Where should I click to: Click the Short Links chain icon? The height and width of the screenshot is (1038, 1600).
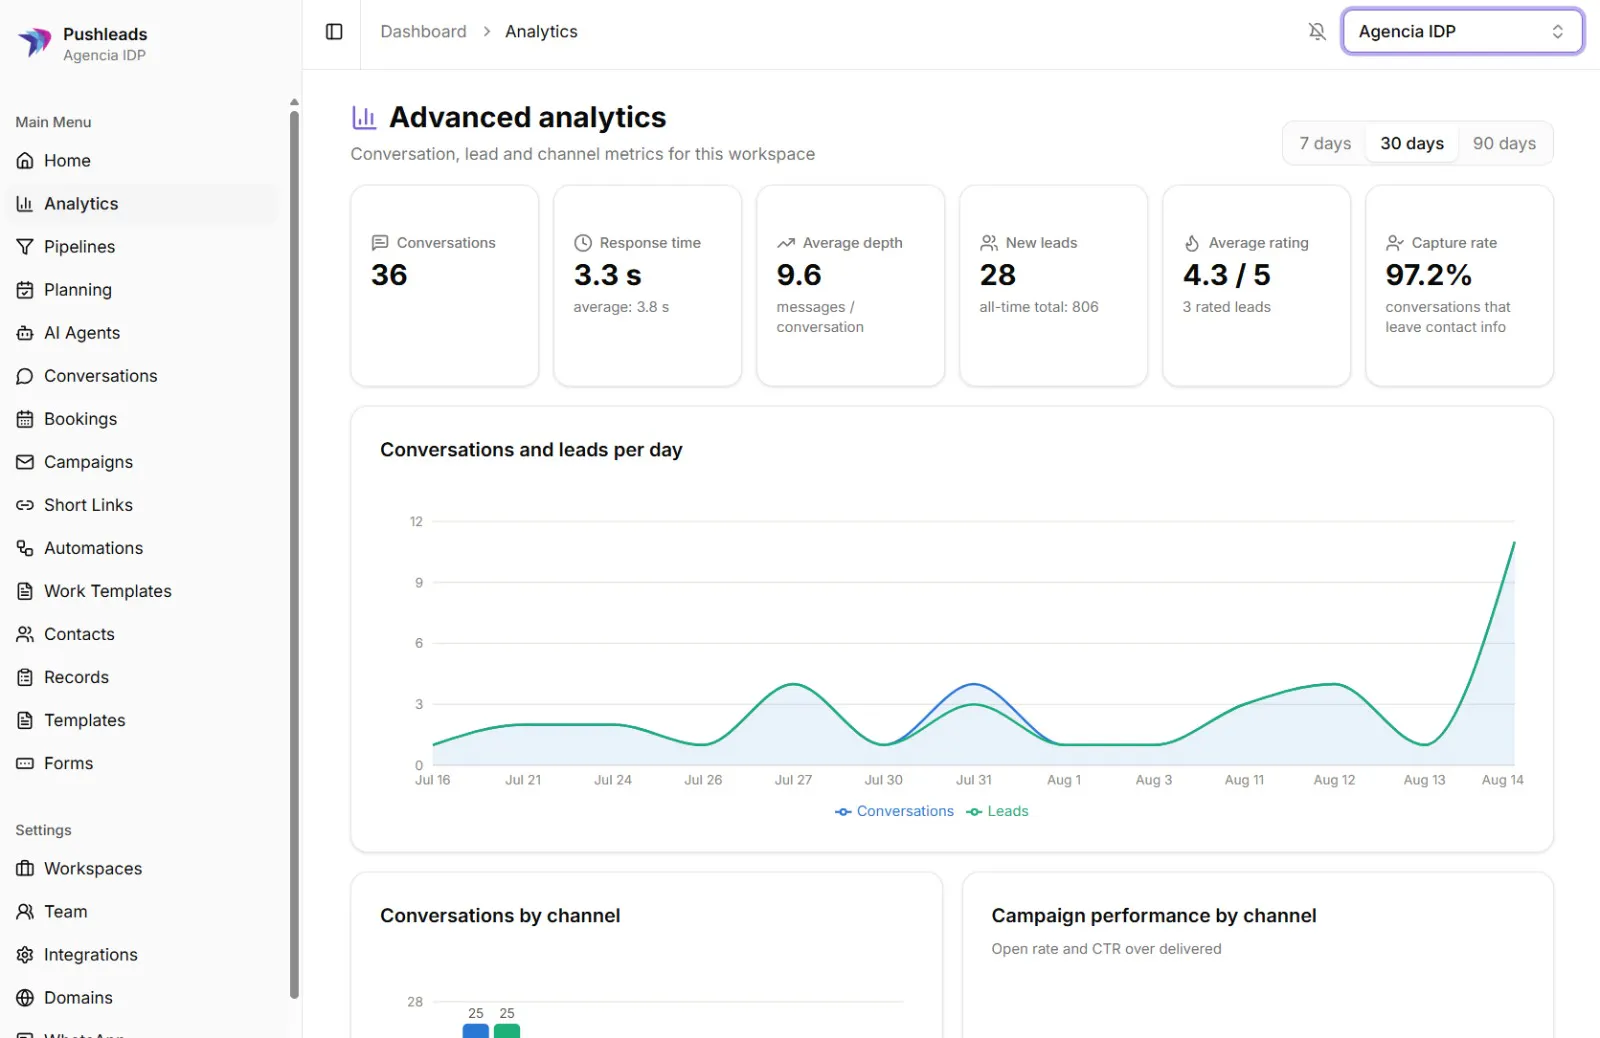25,505
